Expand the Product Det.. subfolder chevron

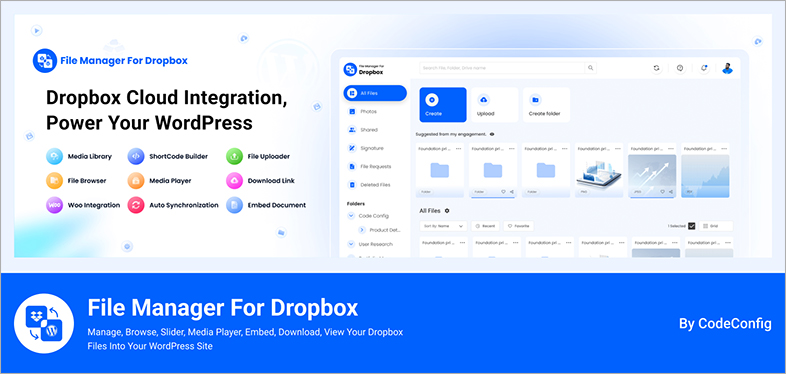pyautogui.click(x=362, y=230)
